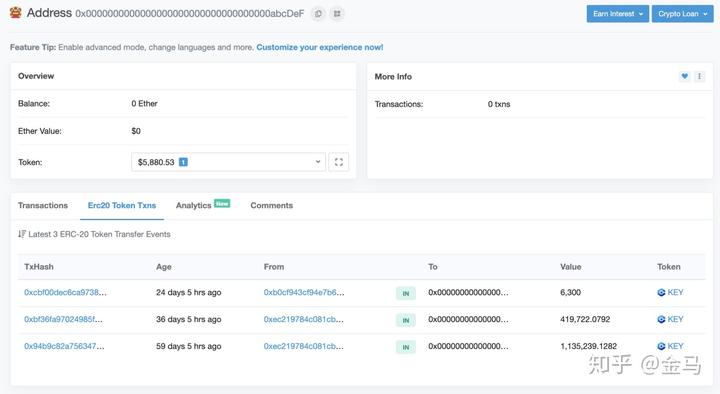
Task: Switch to the Transactions tab
Action: point(43,205)
